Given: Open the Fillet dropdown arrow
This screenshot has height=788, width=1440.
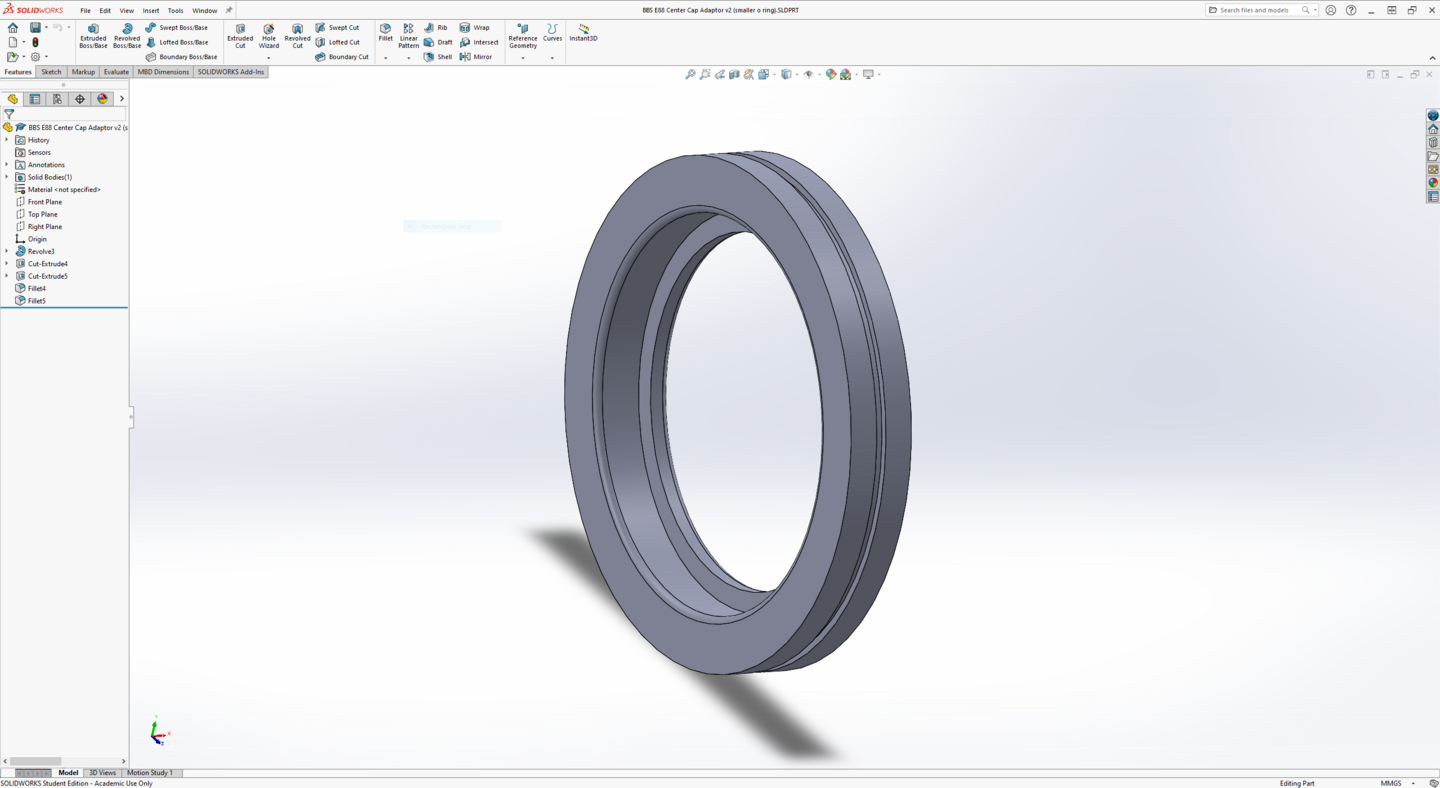Looking at the screenshot, I should point(385,58).
